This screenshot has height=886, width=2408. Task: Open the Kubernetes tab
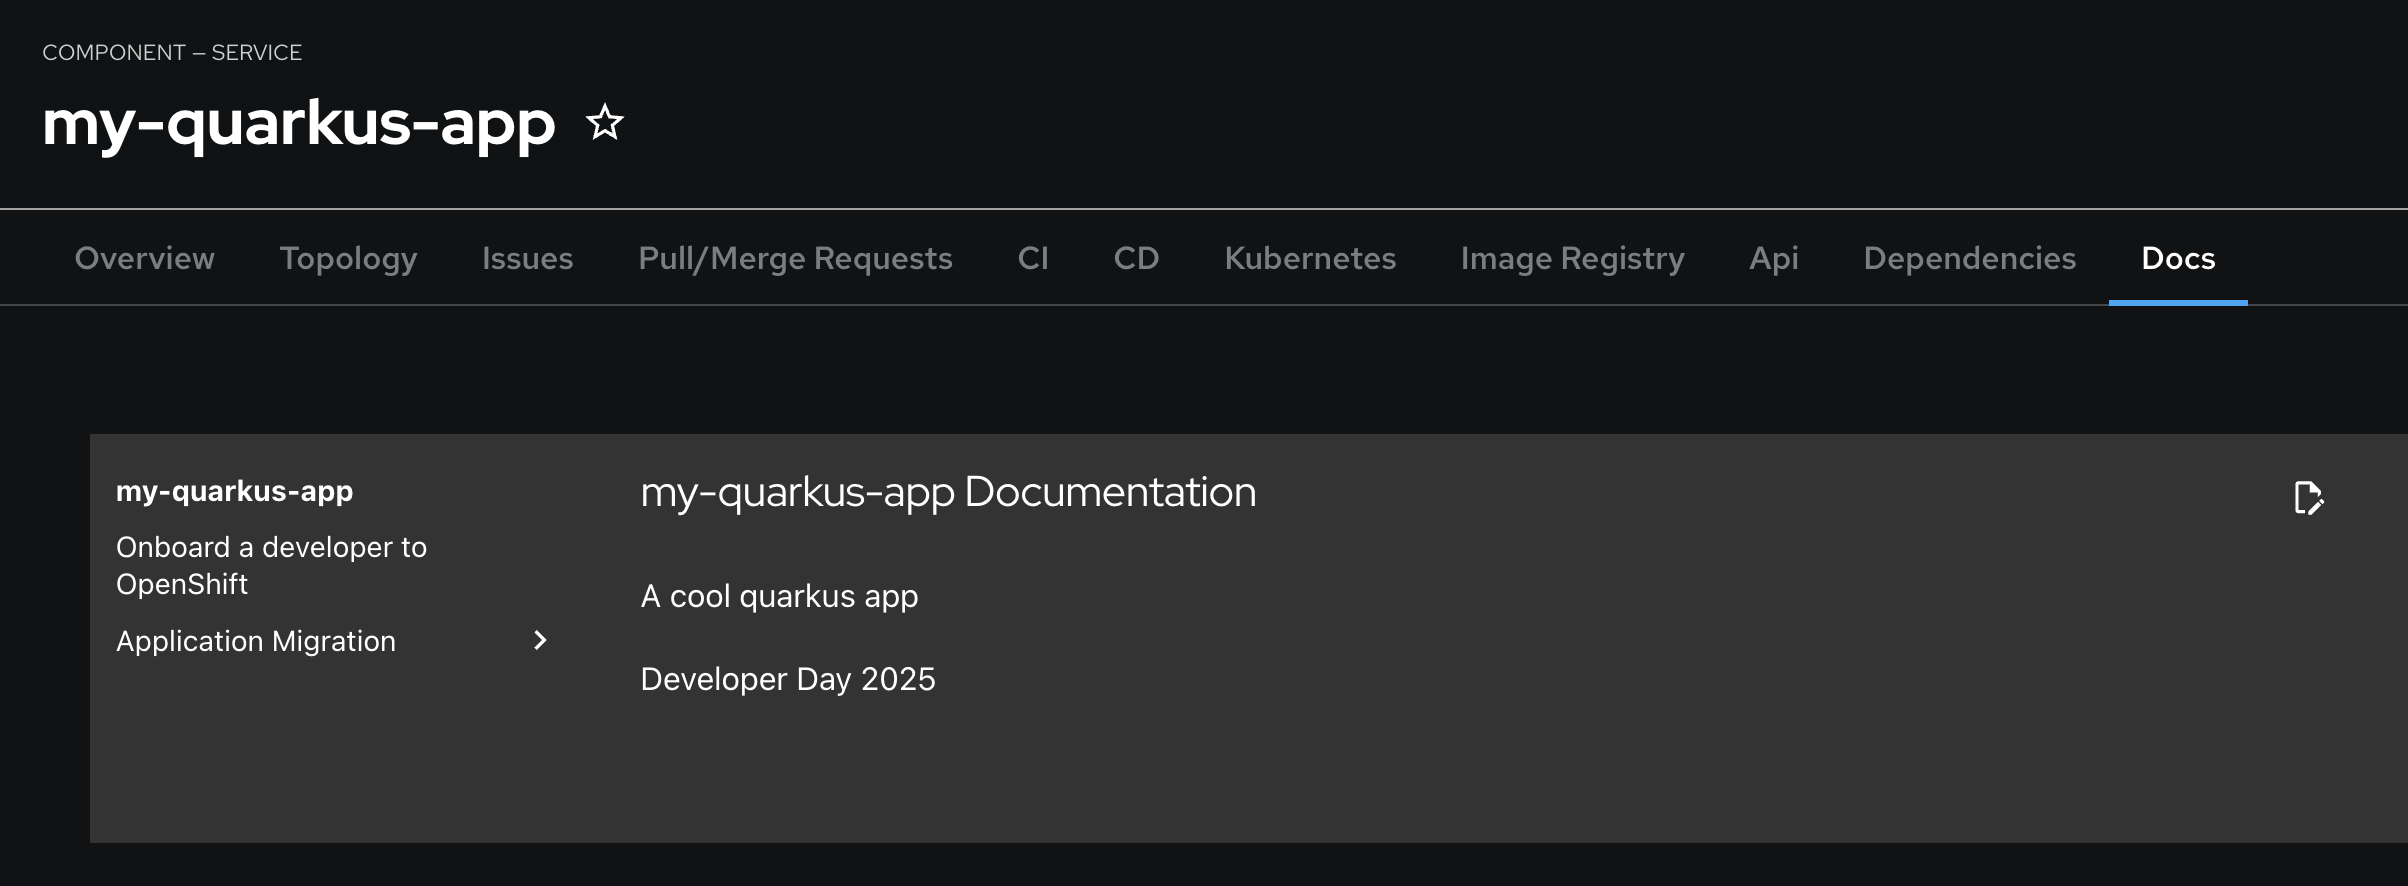click(x=1310, y=258)
